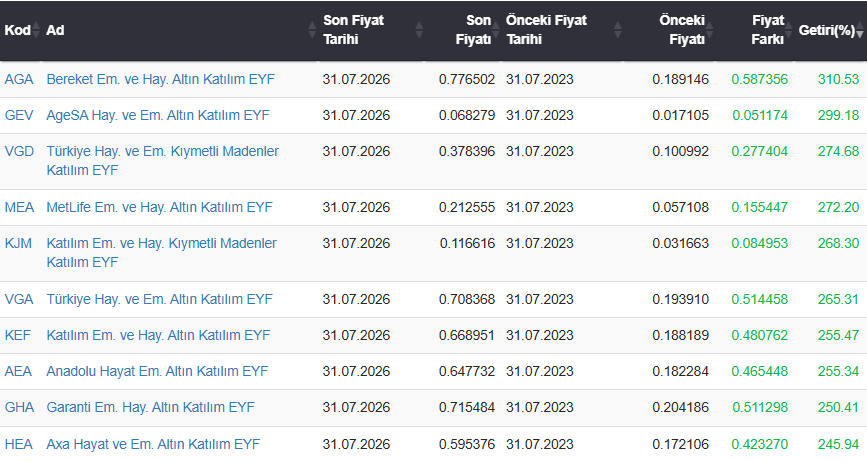Sort by Ad column sort arrows
Image resolution: width=867 pixels, height=461 pixels.
[x=312, y=30]
